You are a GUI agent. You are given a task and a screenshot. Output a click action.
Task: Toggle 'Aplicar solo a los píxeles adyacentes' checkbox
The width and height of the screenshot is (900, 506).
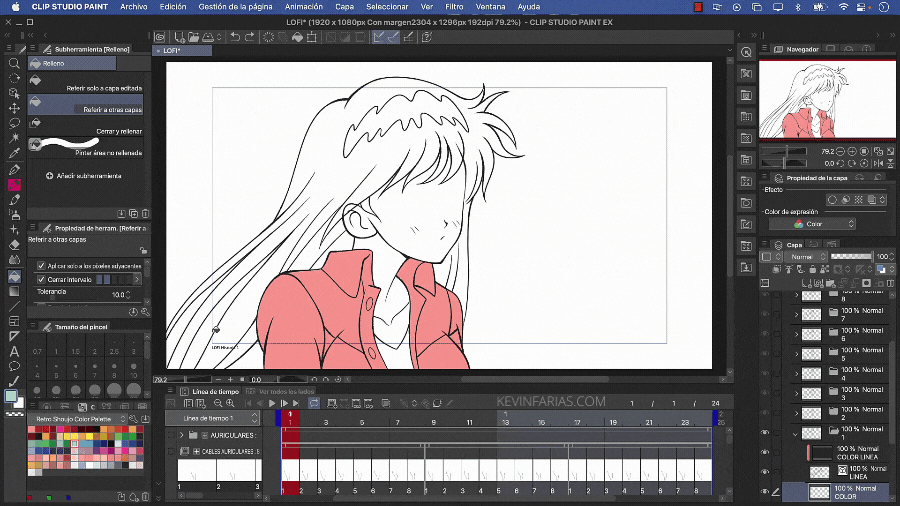tap(41, 265)
